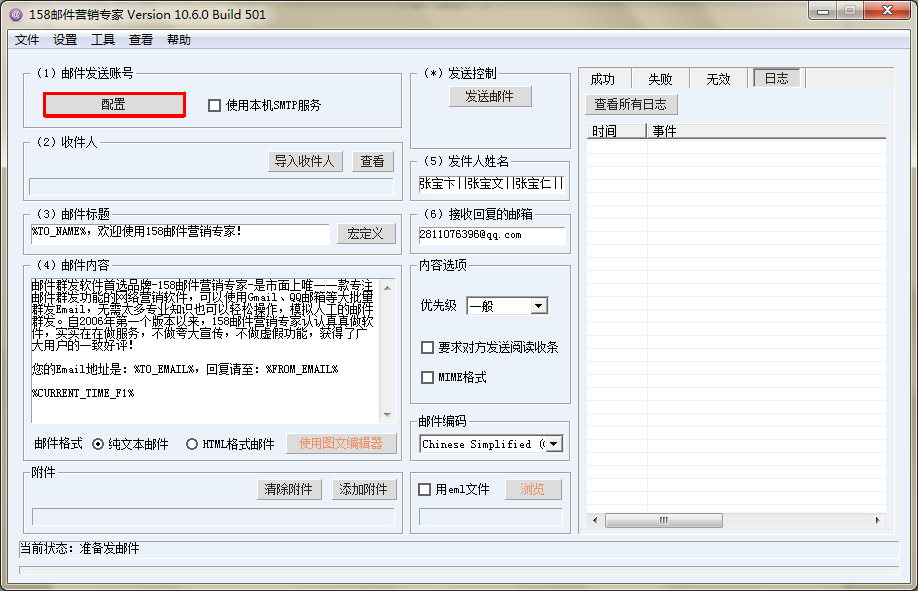Click 清除附件 button
The width and height of the screenshot is (918, 591).
click(289, 489)
